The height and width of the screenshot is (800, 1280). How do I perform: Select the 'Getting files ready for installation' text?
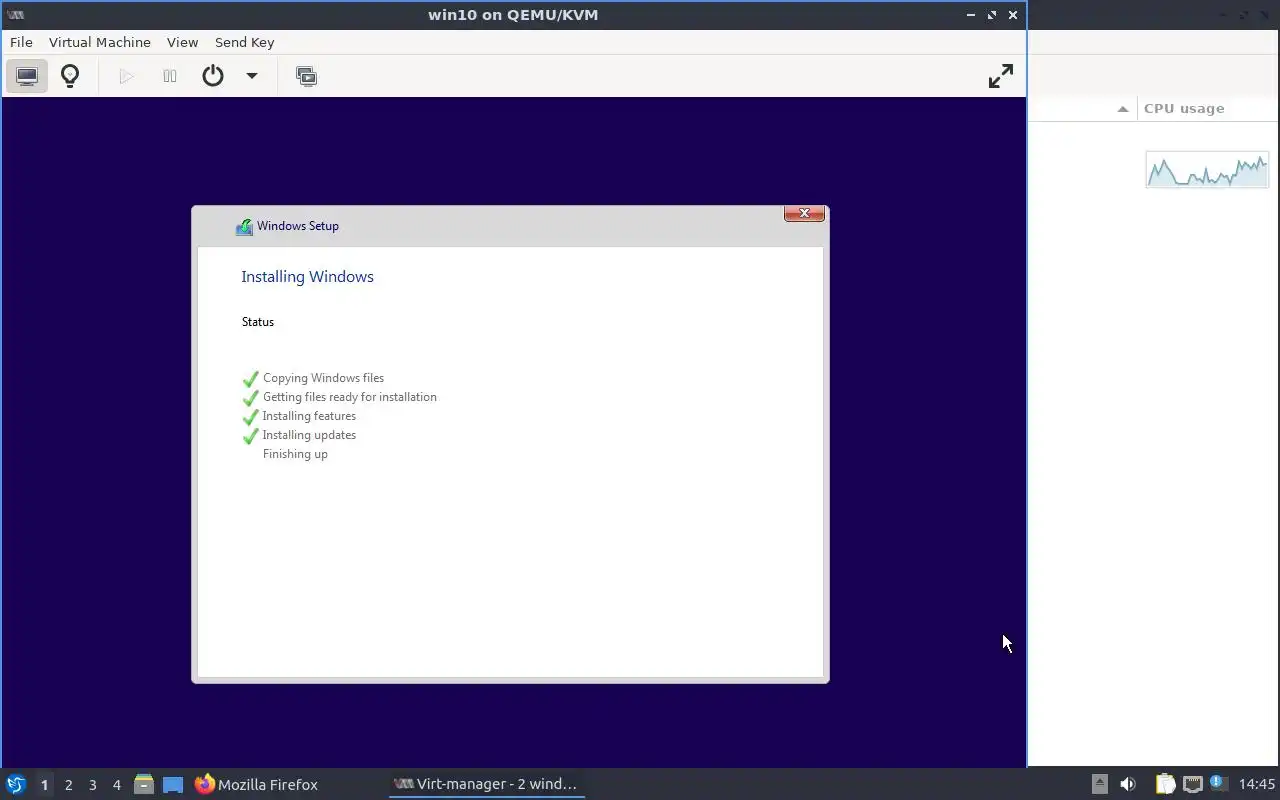(350, 397)
